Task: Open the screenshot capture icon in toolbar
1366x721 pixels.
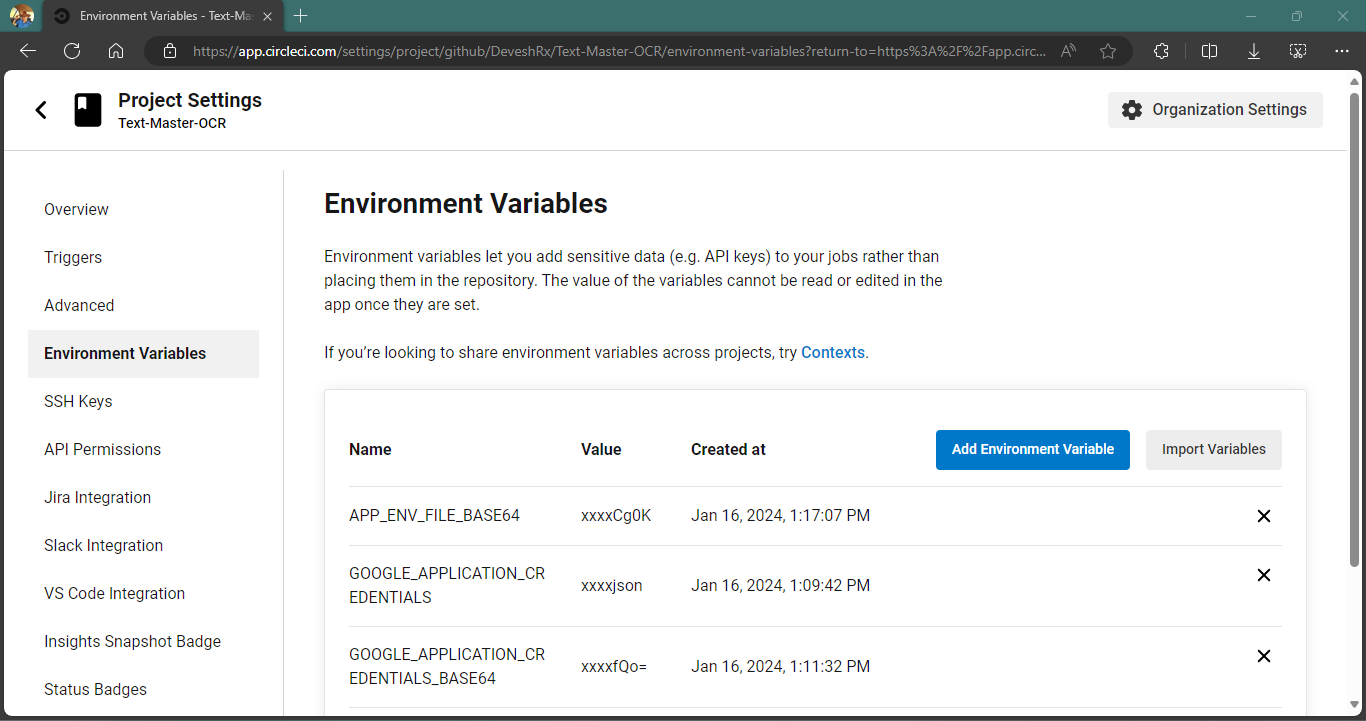Action: point(1298,51)
